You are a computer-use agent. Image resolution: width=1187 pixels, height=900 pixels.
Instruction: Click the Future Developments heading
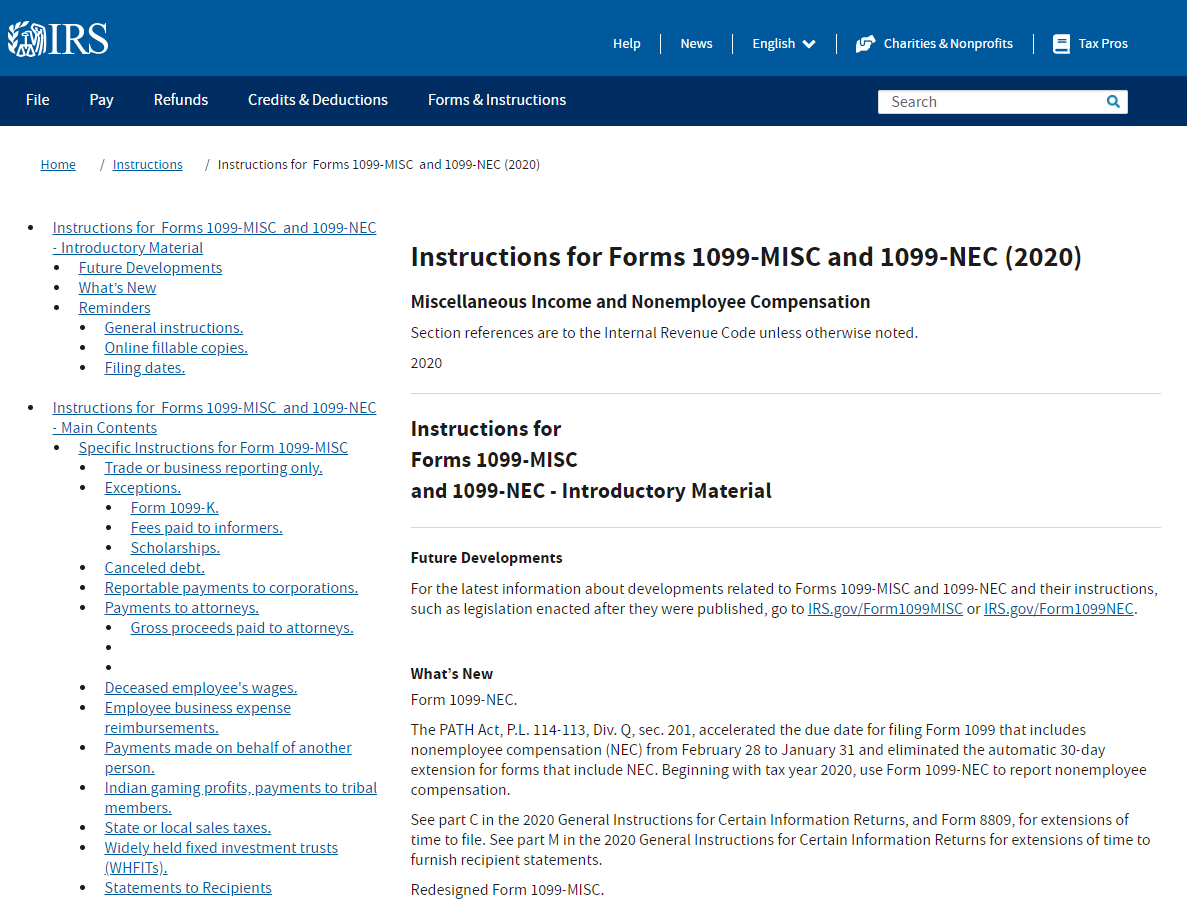(487, 558)
